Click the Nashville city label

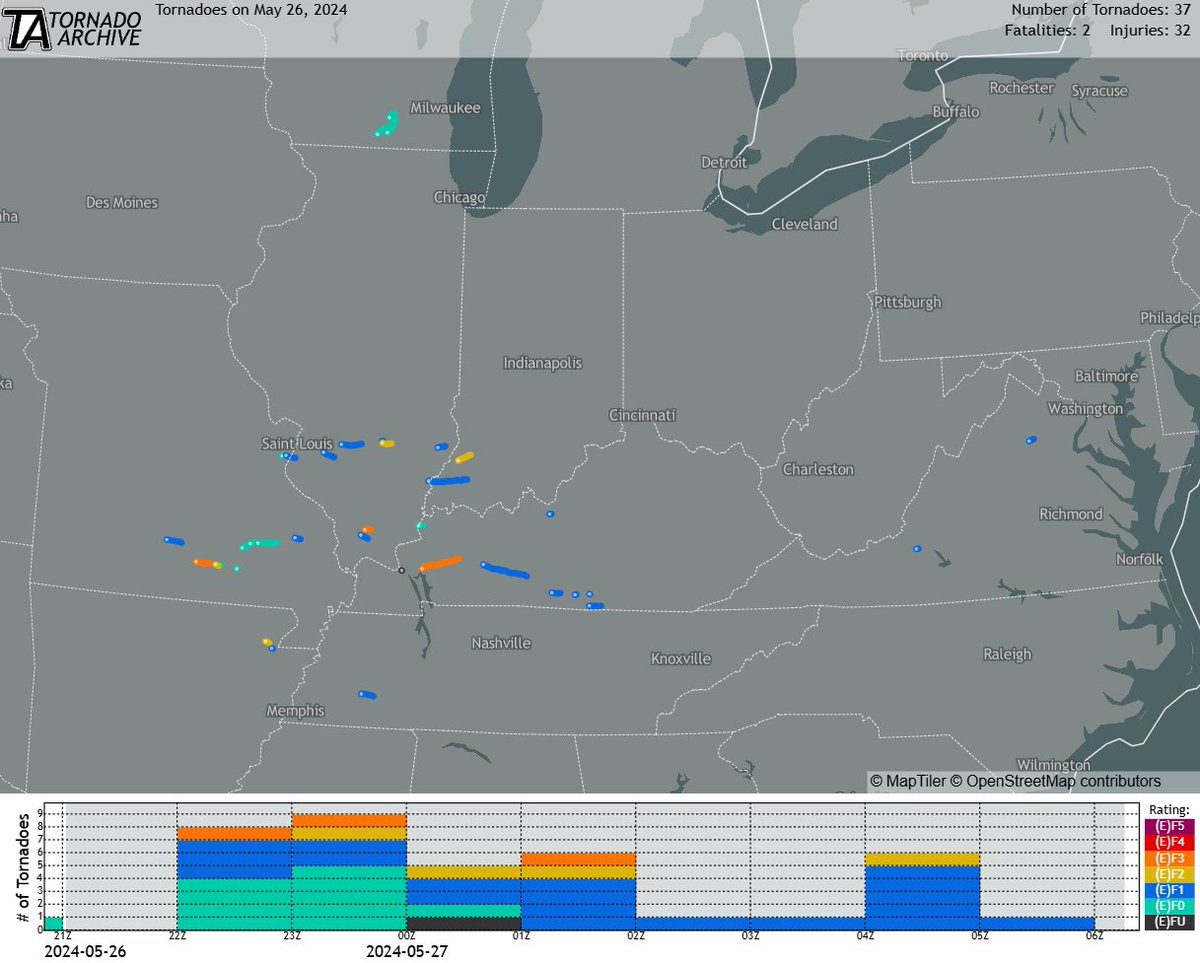pos(501,643)
